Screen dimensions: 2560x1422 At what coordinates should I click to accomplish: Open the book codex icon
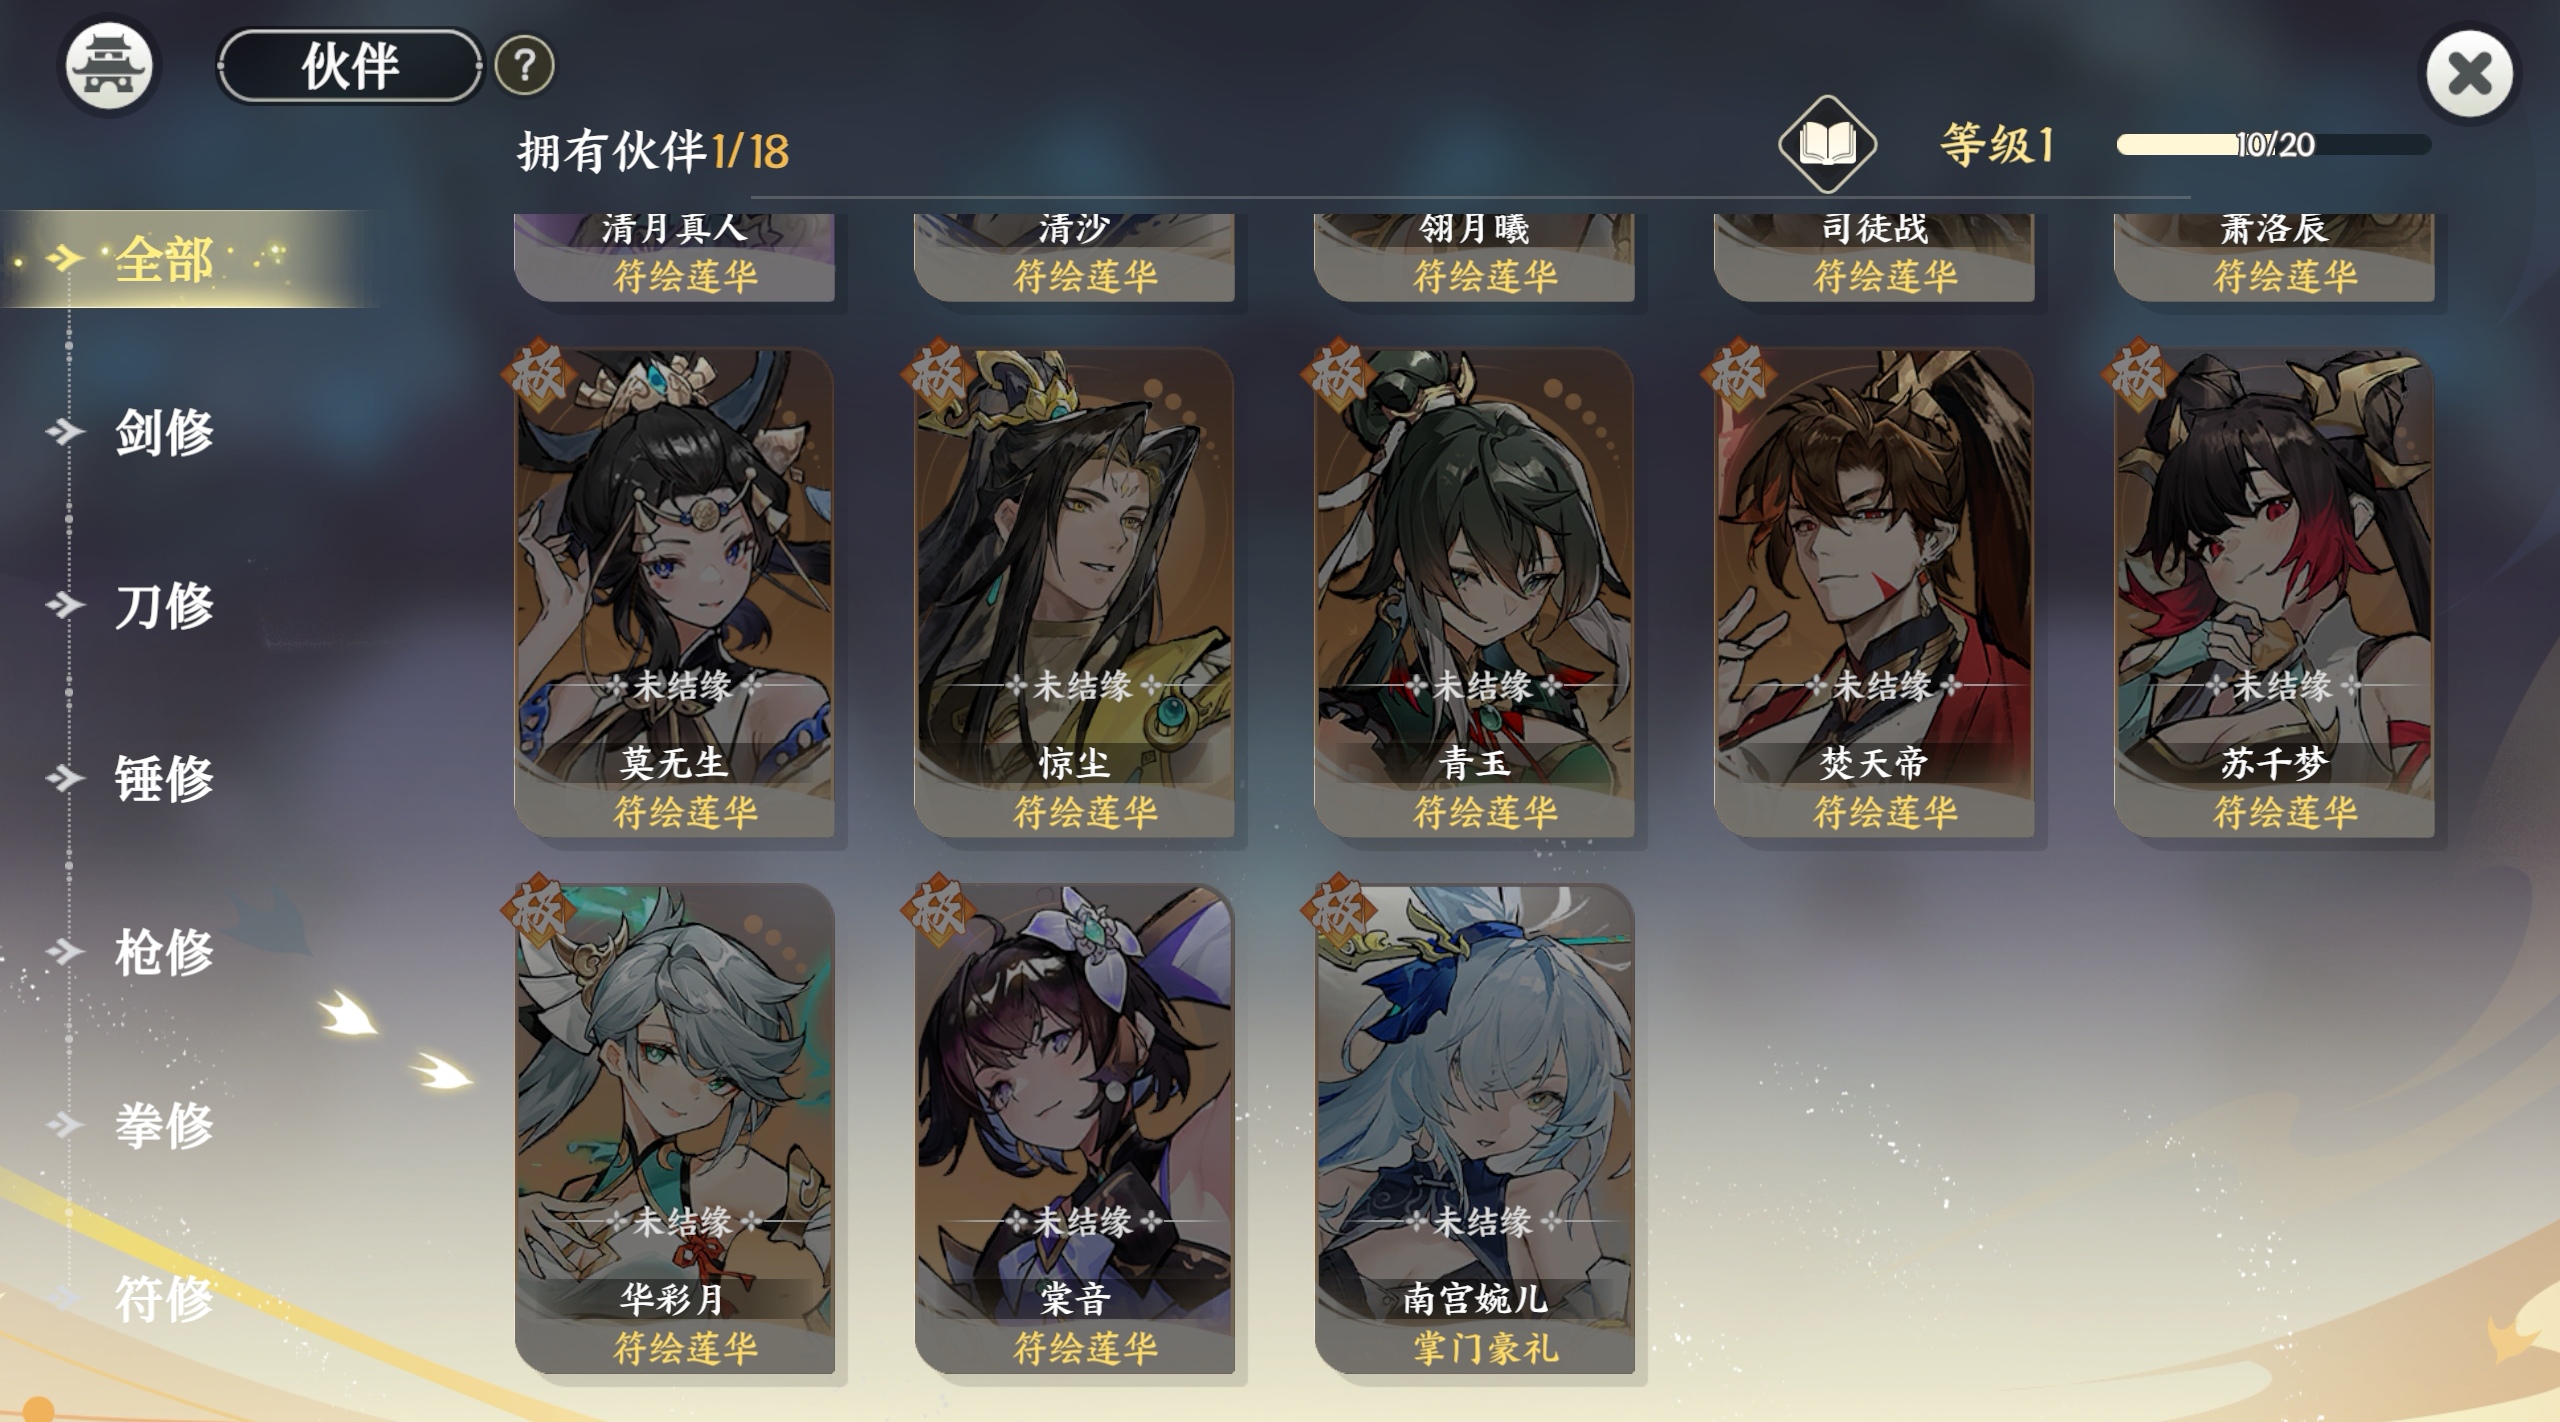pyautogui.click(x=1827, y=144)
